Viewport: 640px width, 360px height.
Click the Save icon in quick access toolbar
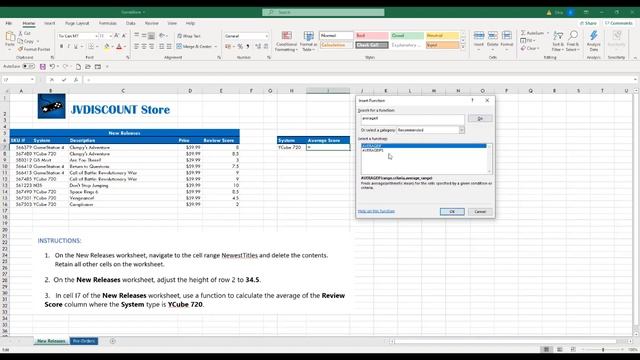pyautogui.click(x=42, y=67)
